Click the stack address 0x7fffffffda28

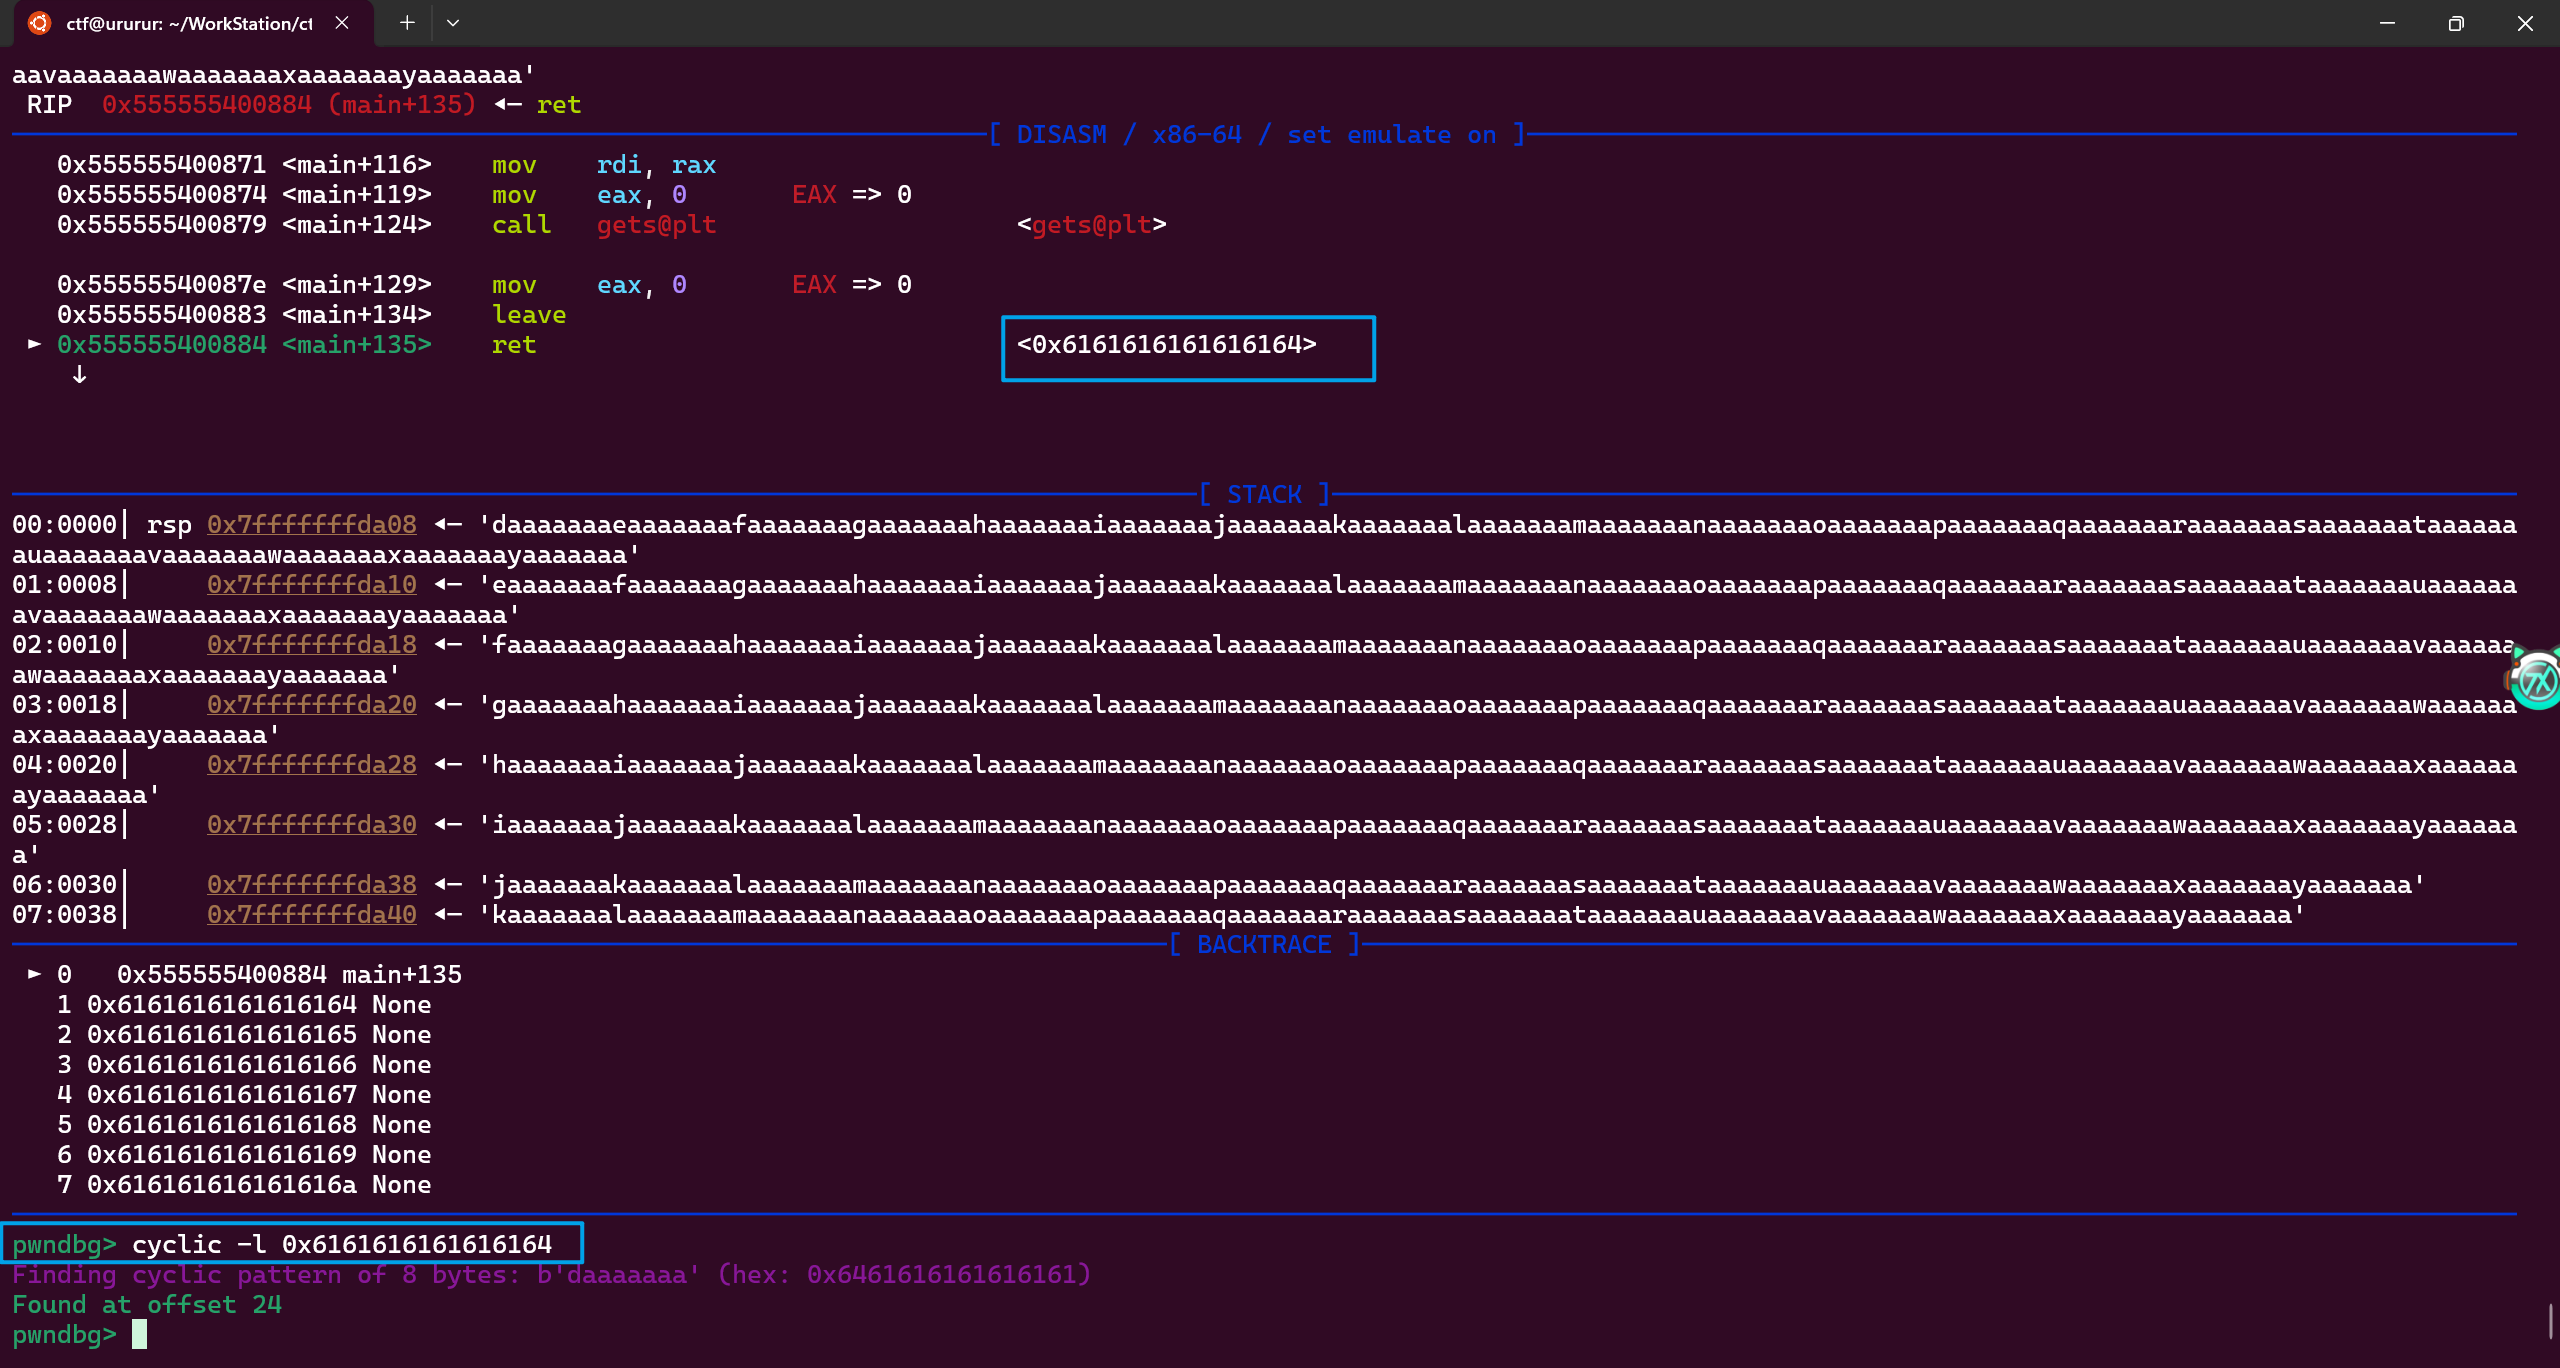click(311, 765)
